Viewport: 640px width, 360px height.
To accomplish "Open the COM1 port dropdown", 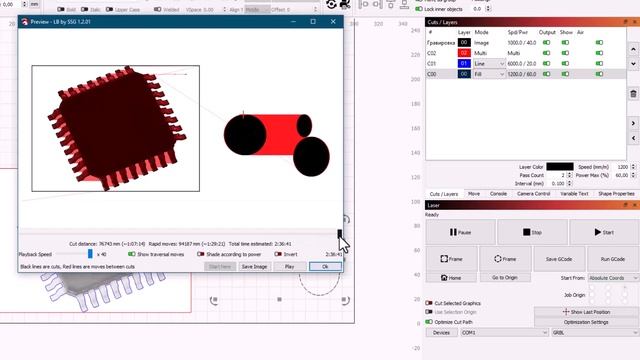I will pyautogui.click(x=504, y=333).
